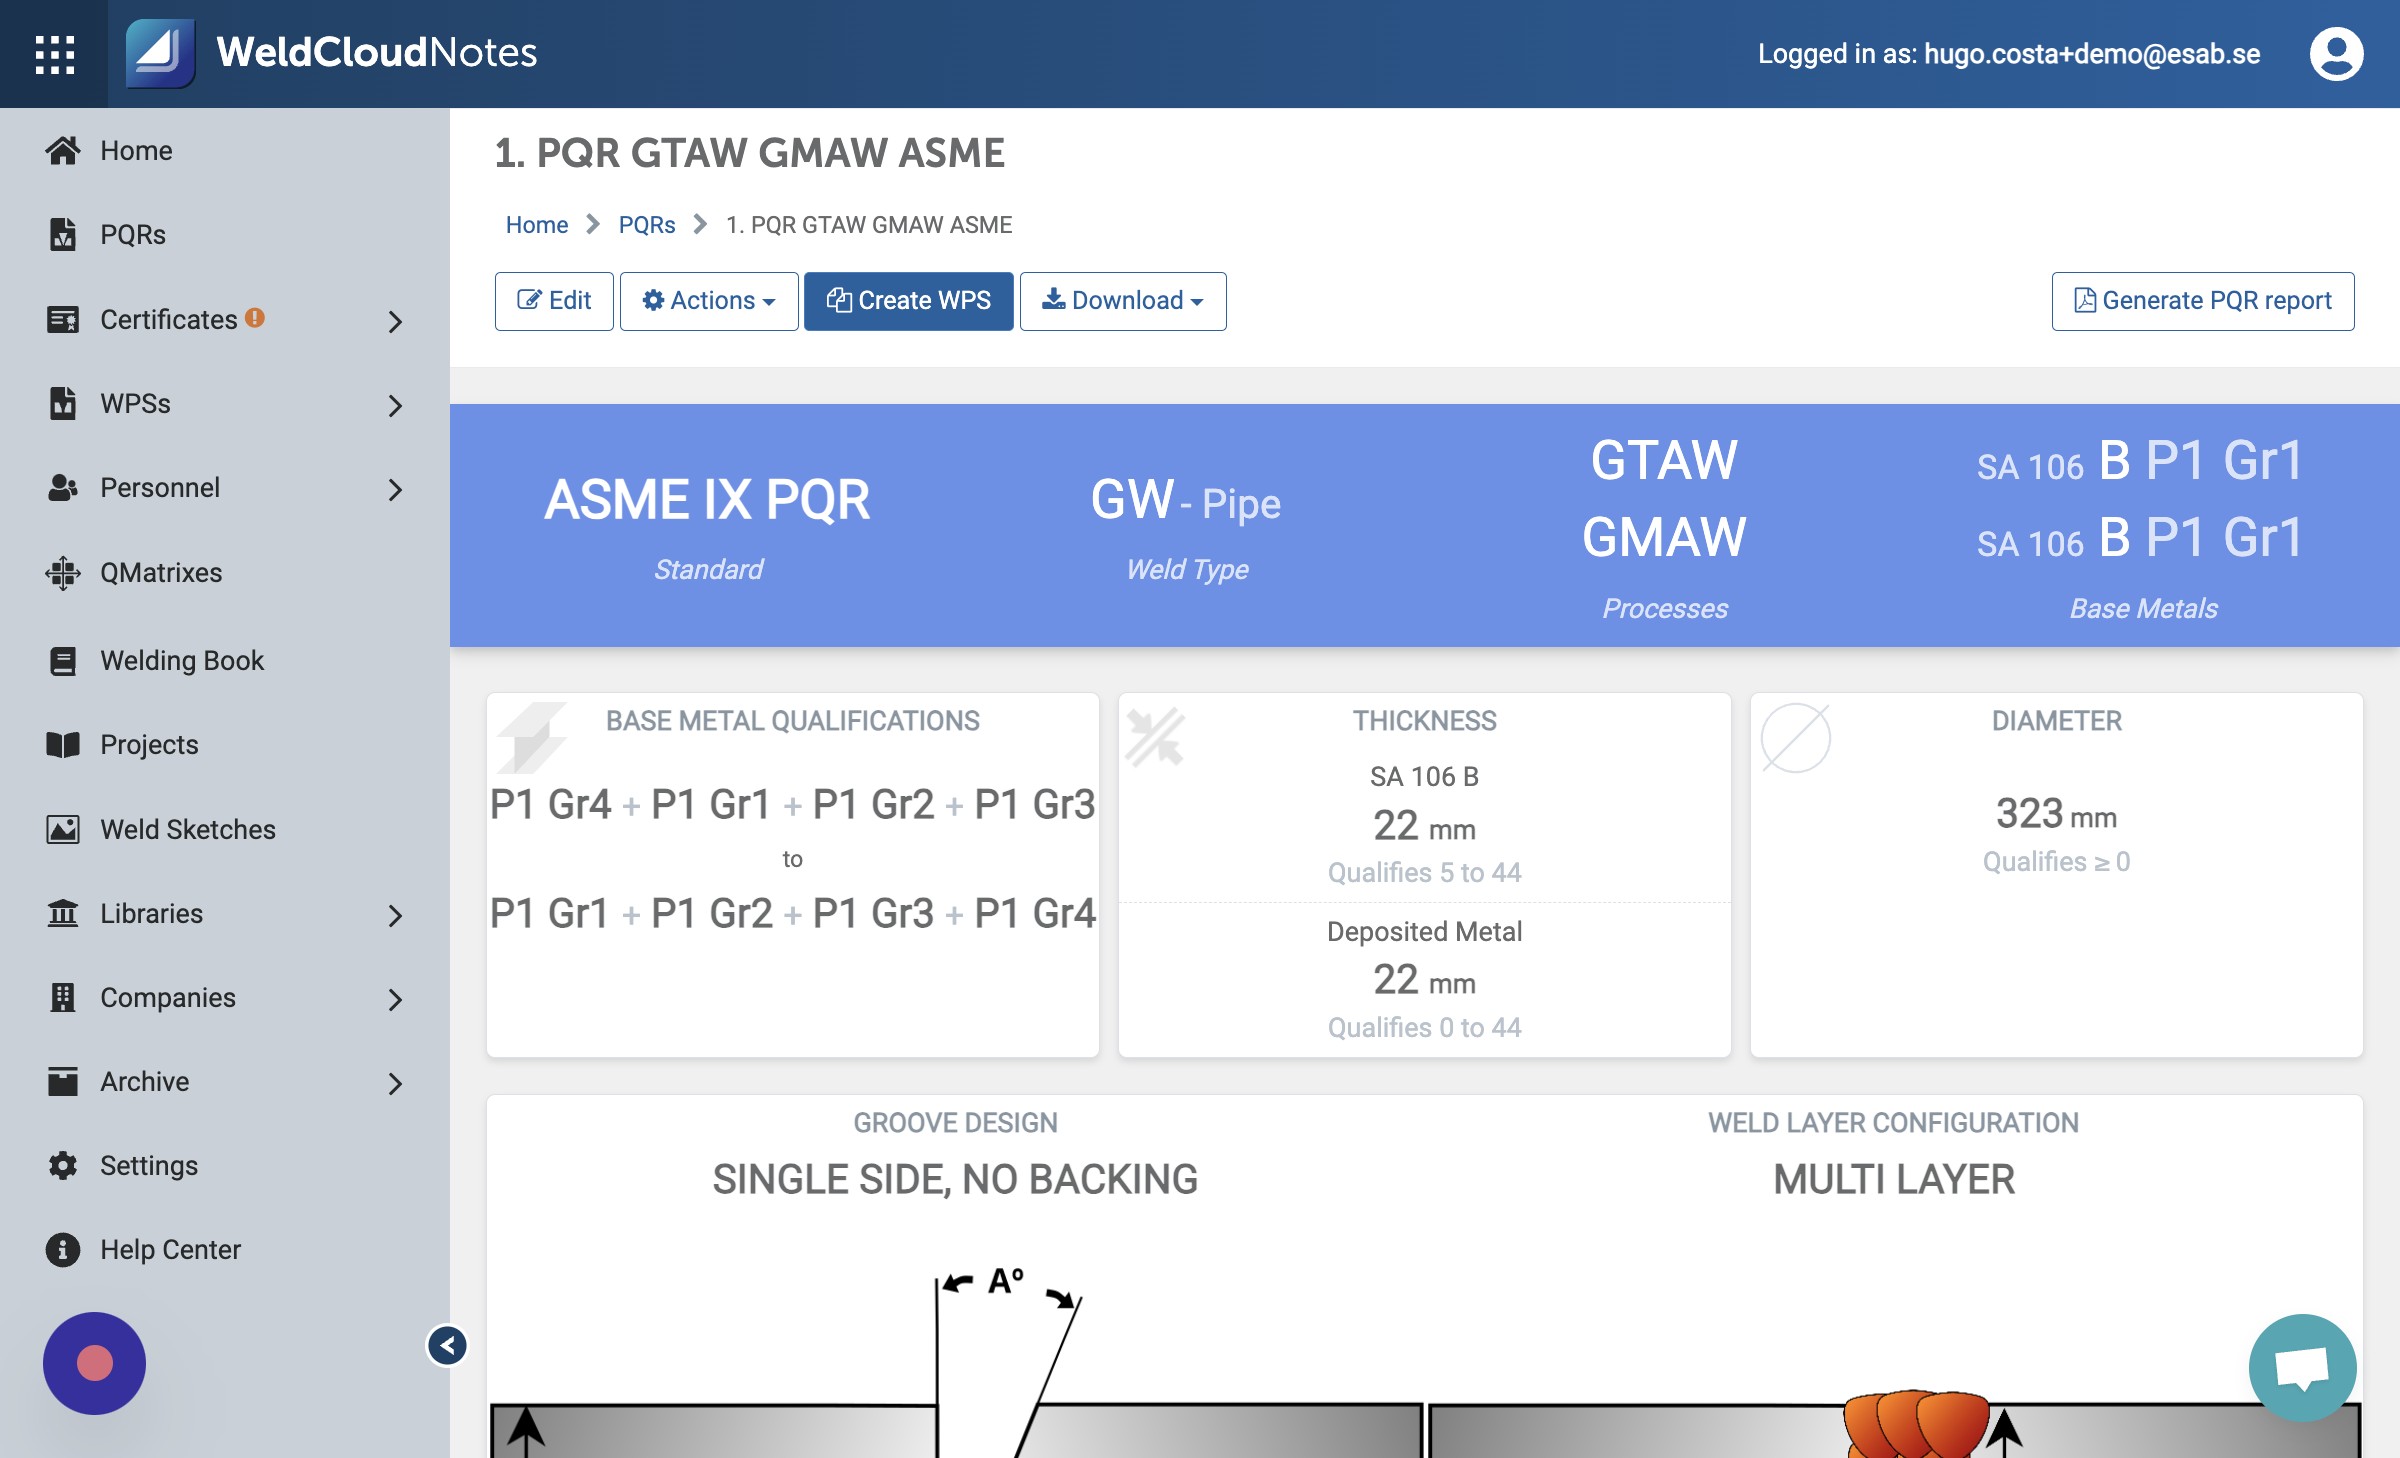Click the multi layer weld bead illustration
Image resolution: width=2400 pixels, height=1458 pixels.
(x=1894, y=1422)
